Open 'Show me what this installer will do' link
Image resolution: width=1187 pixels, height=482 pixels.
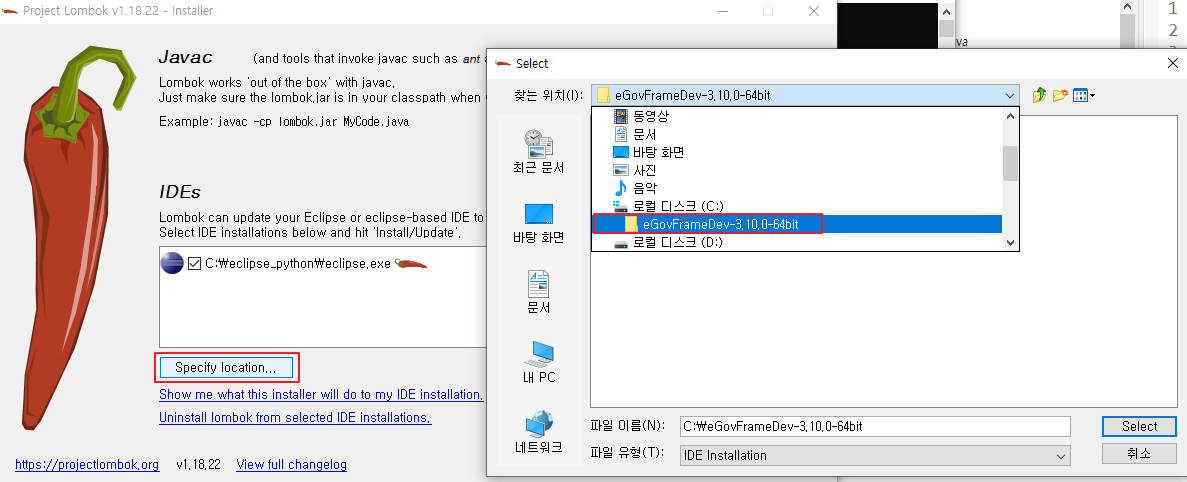click(x=321, y=395)
